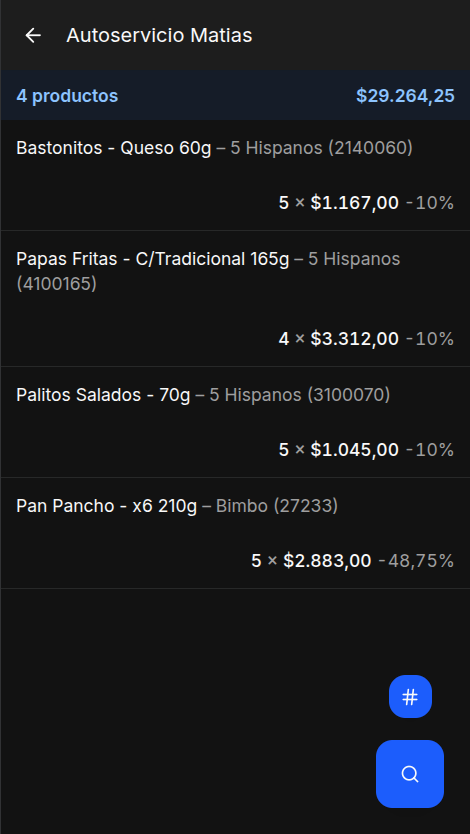Select the Pan Pancho - x6 210g entry
This screenshot has width=470, height=834.
click(x=235, y=533)
